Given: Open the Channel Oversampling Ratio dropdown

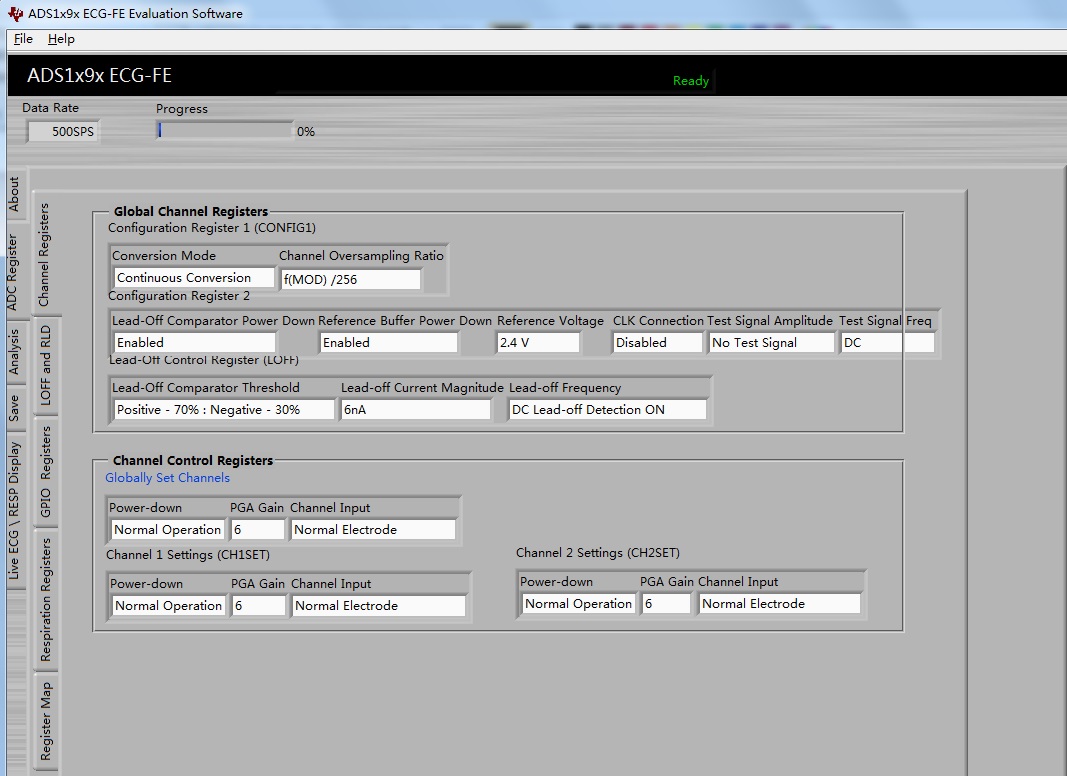Looking at the screenshot, I should tap(351, 279).
